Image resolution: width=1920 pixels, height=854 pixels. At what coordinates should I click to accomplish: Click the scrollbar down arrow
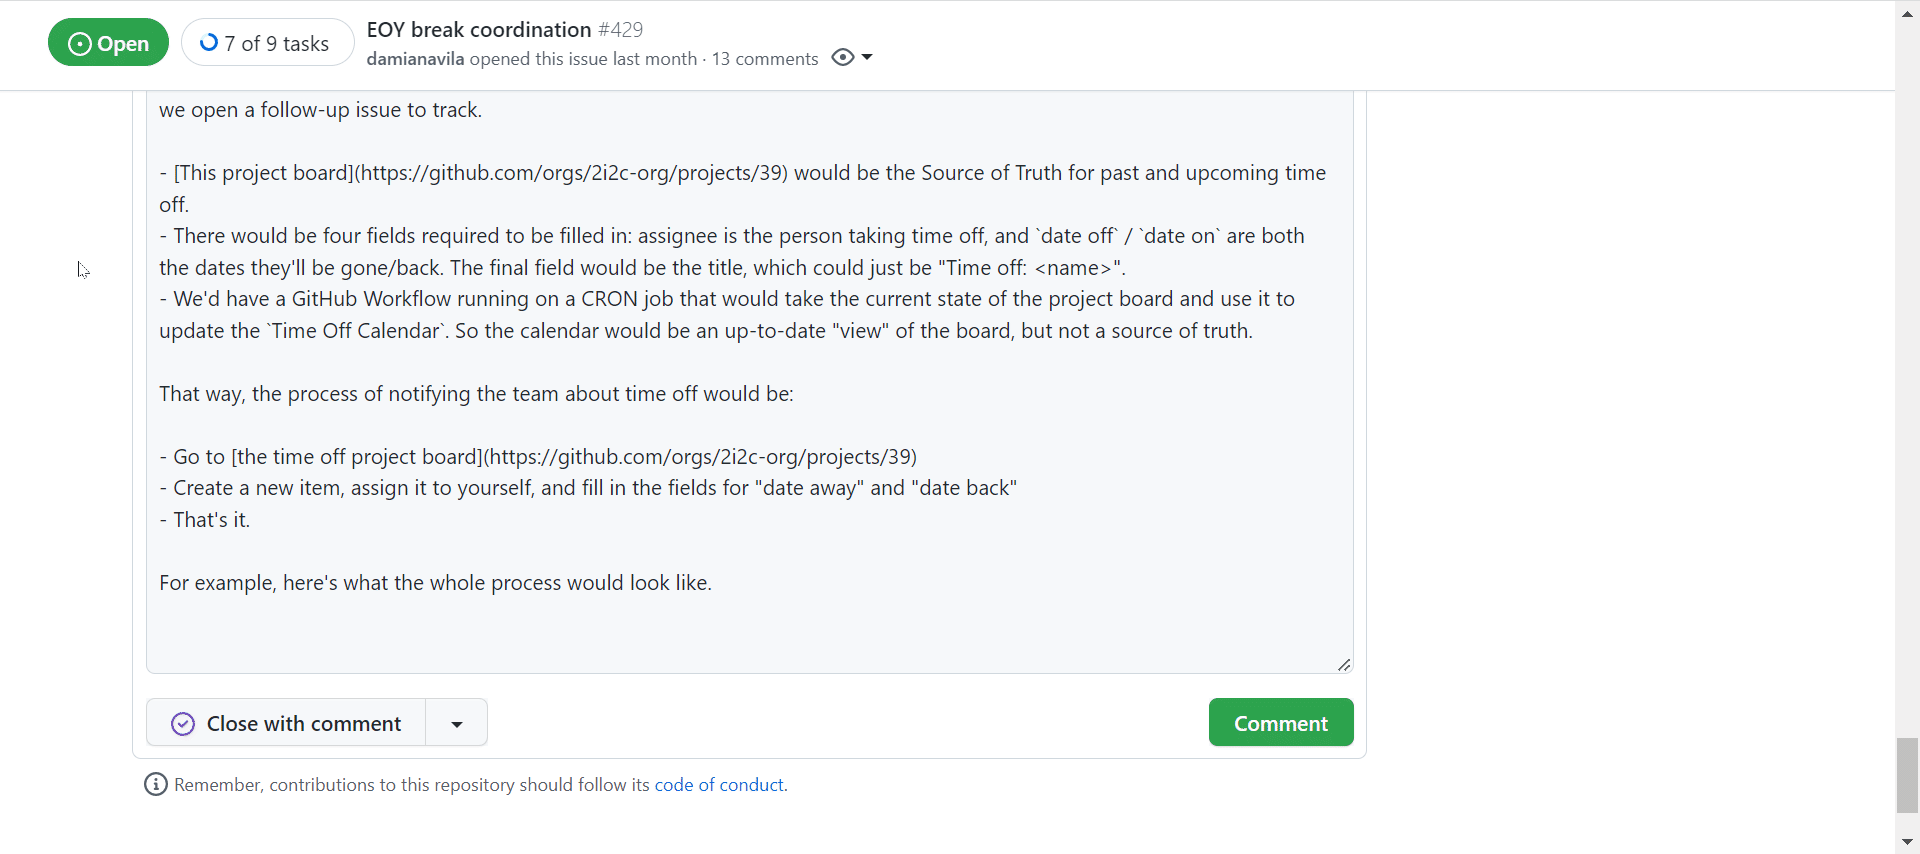coord(1908,841)
